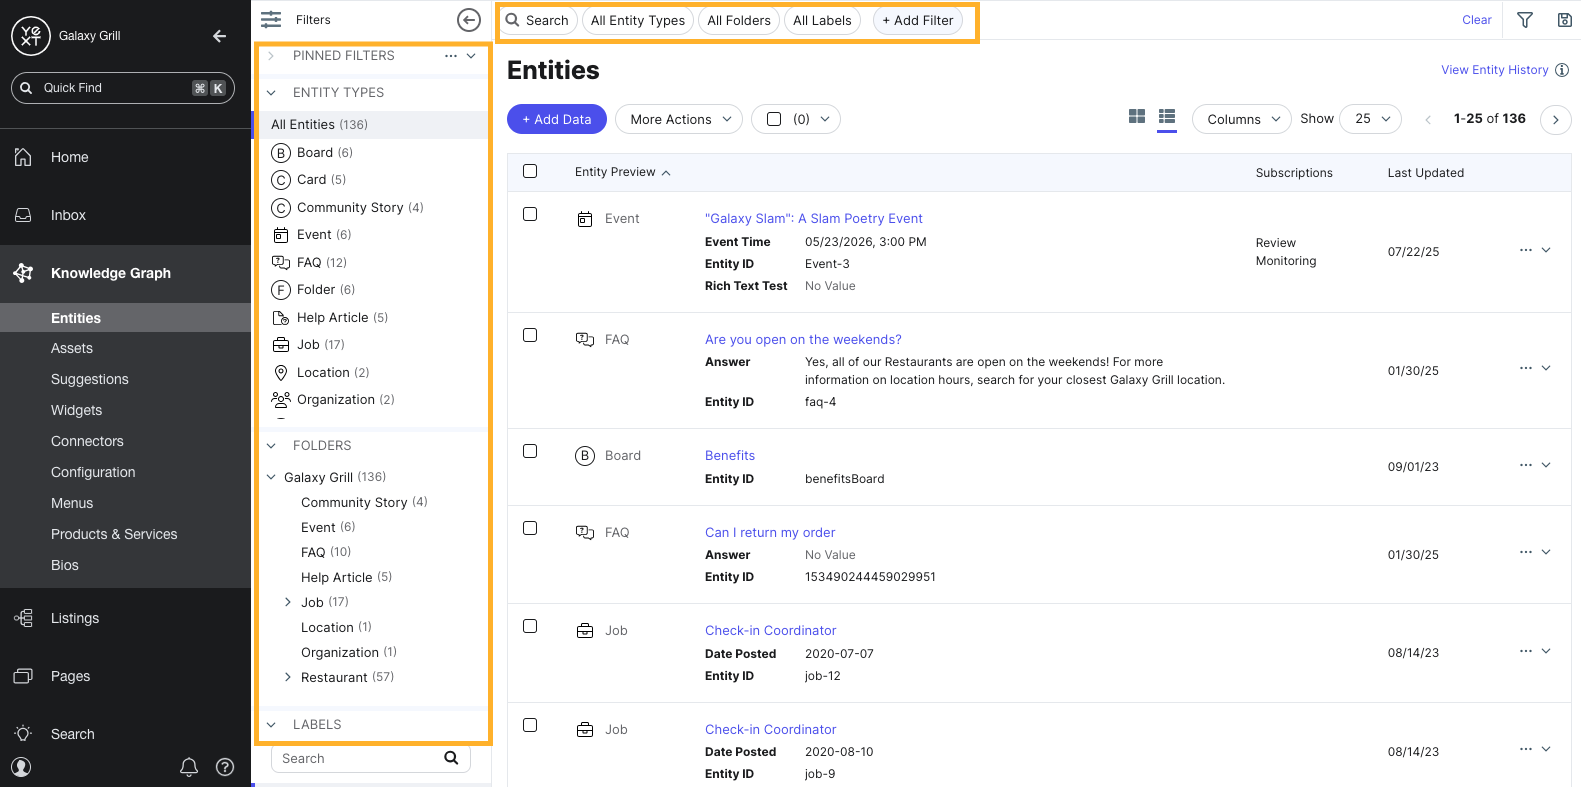Open the filter funnel icon at top right
This screenshot has height=787, width=1581.
point(1525,20)
